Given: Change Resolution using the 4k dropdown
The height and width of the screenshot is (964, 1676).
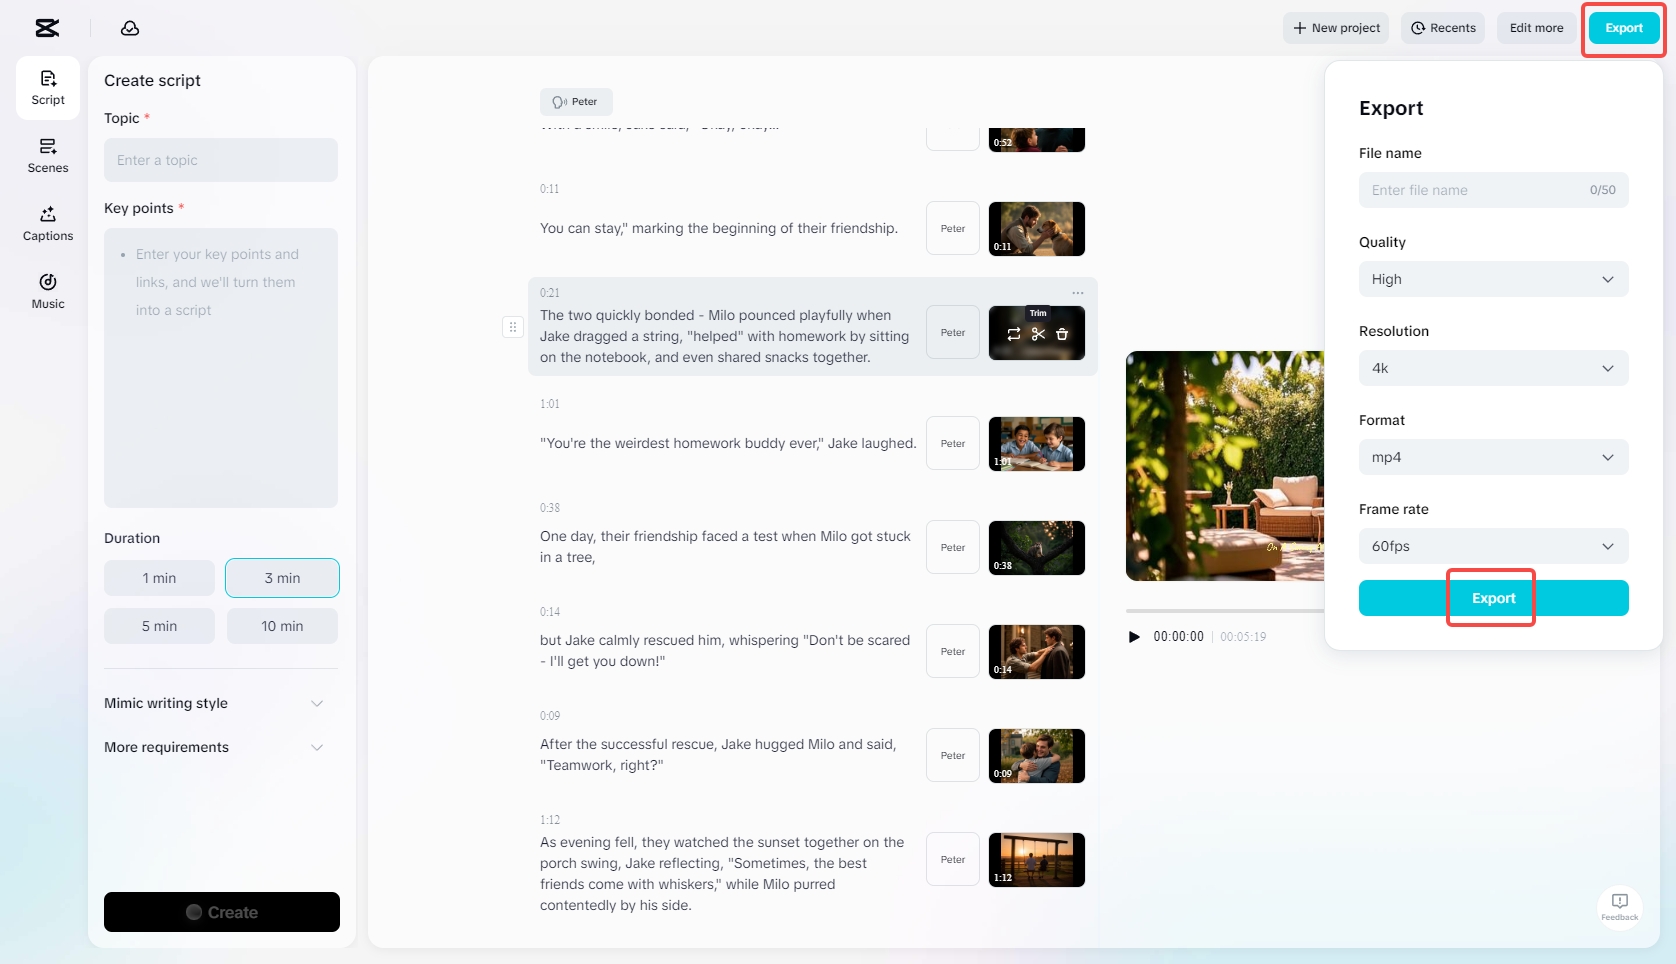Looking at the screenshot, I should coord(1492,368).
